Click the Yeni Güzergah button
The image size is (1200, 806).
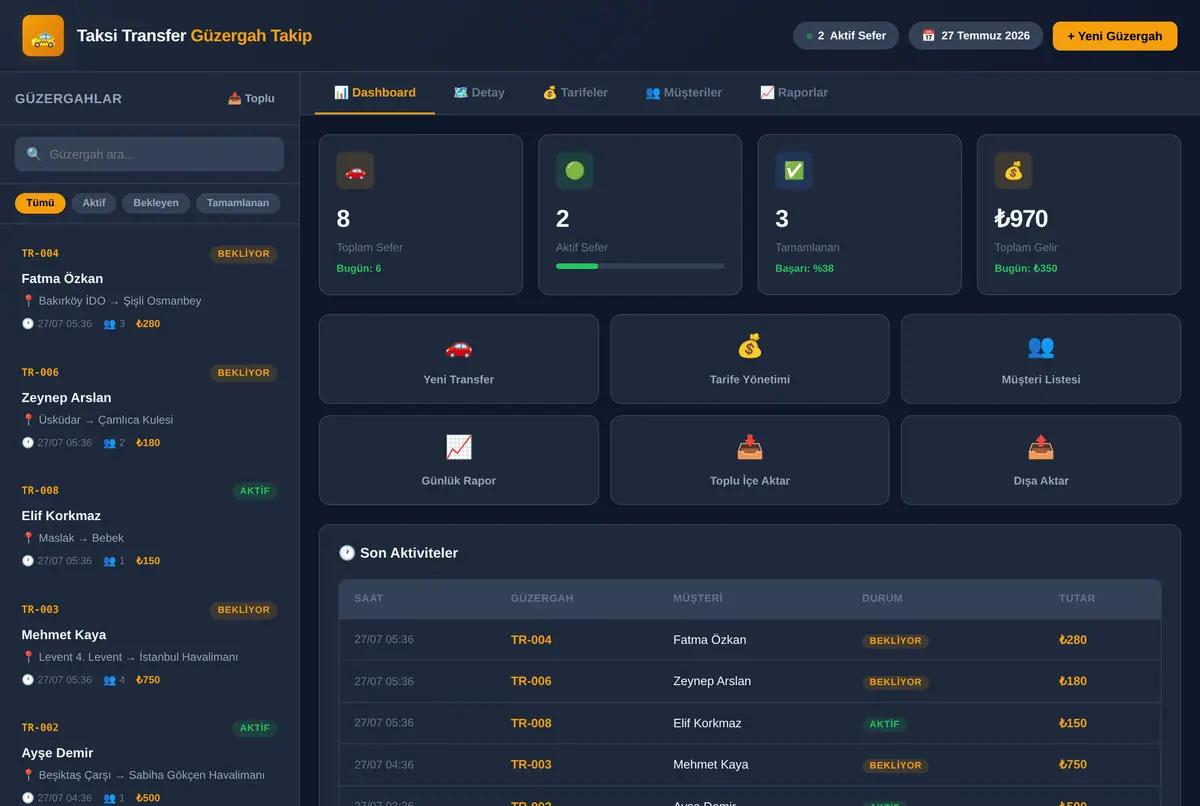click(1115, 36)
